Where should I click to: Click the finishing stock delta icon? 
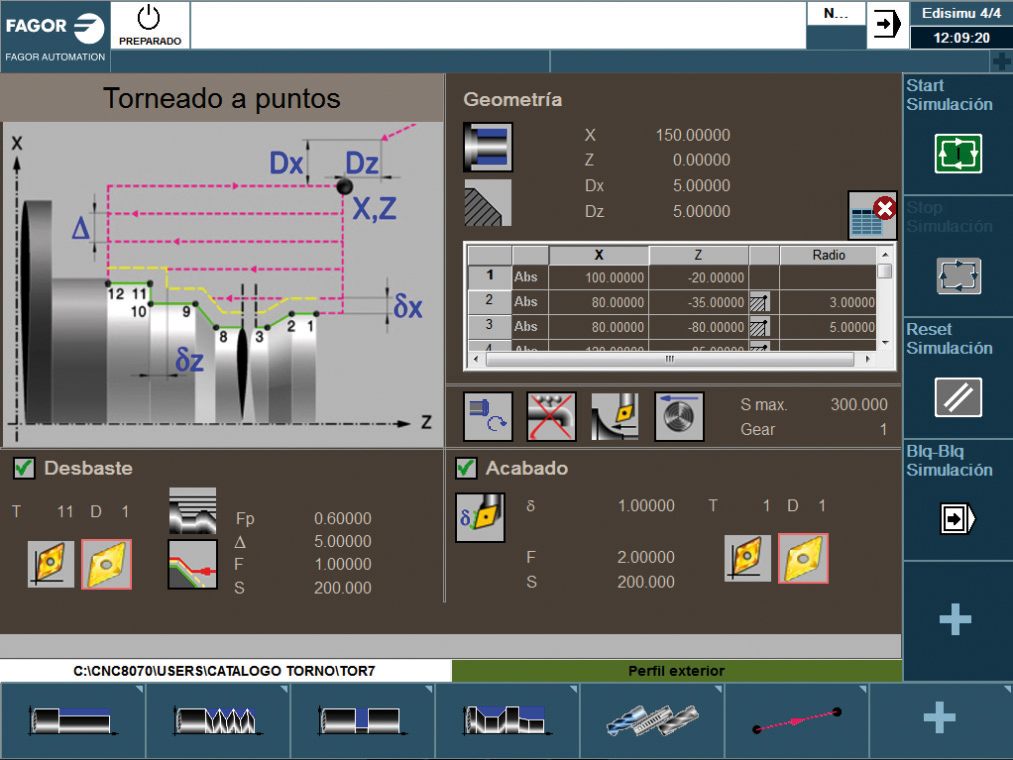(480, 518)
